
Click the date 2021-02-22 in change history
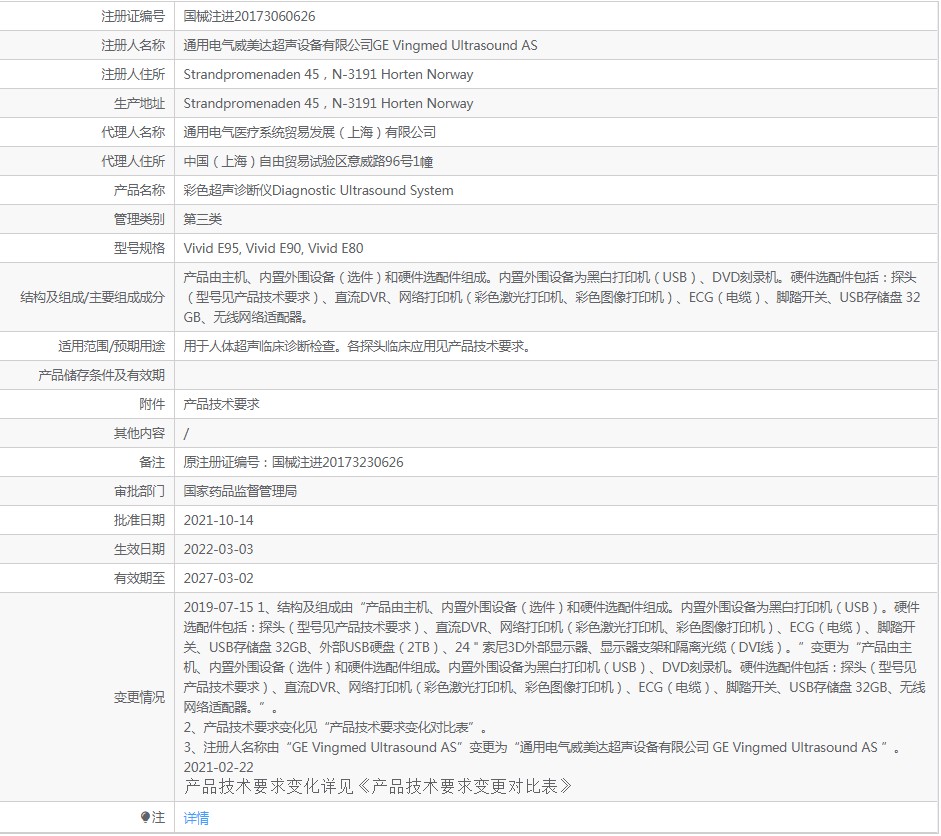pyautogui.click(x=218, y=767)
